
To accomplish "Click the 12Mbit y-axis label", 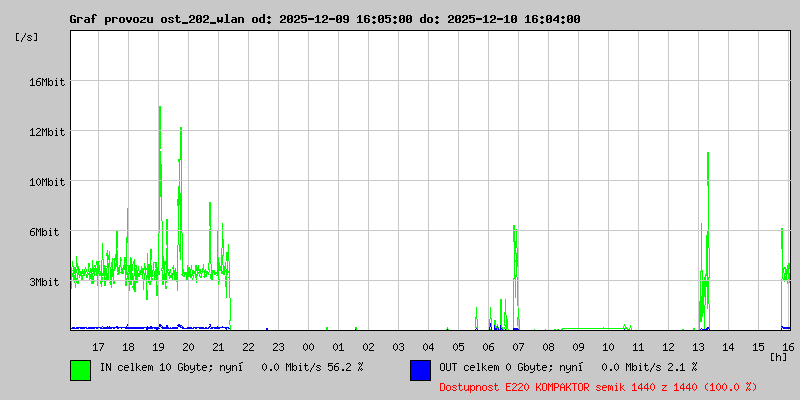I will 47,132.
